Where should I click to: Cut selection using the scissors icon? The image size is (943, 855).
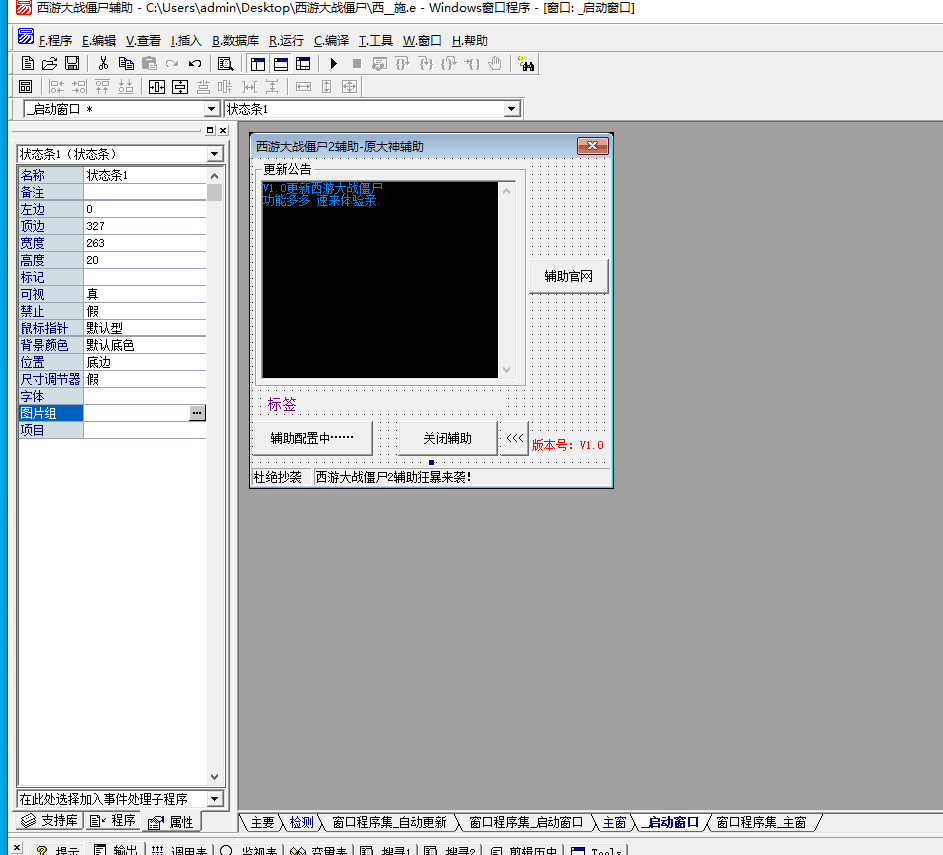click(103, 63)
